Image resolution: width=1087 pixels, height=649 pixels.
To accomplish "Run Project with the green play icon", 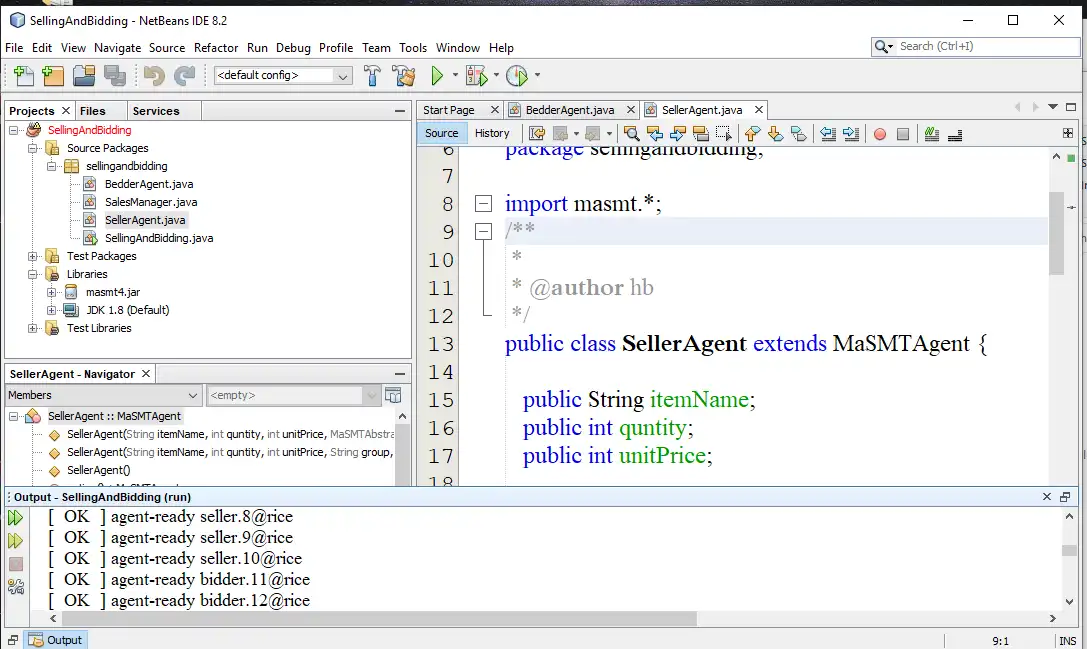I will (x=437, y=76).
